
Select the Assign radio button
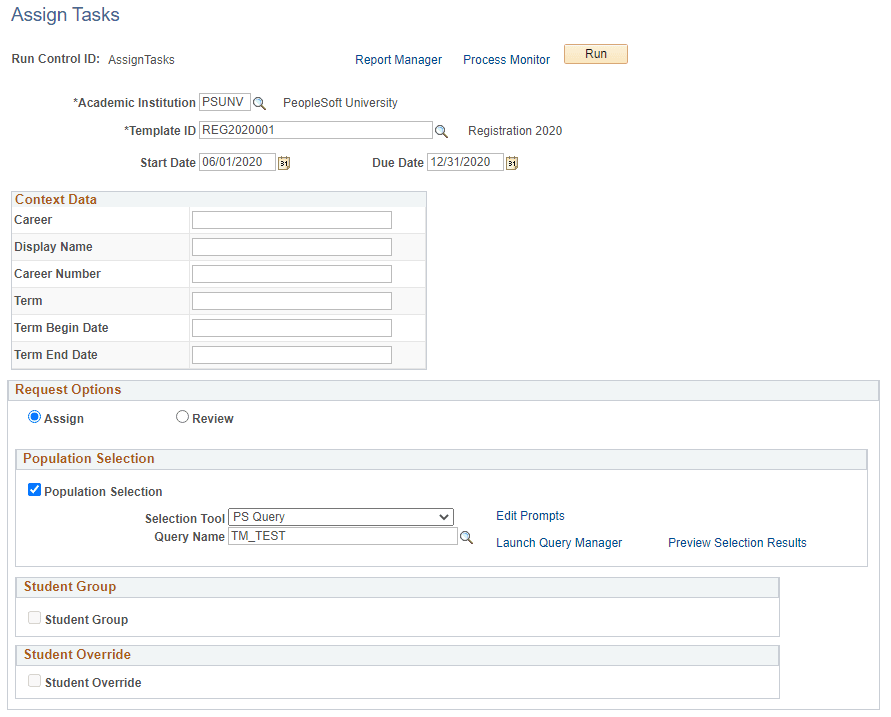(x=34, y=417)
